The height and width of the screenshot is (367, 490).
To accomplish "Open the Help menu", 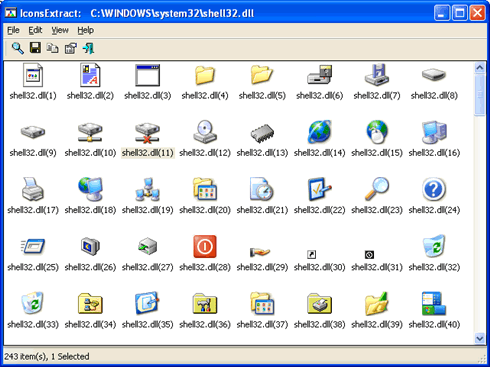I will pyautogui.click(x=86, y=30).
